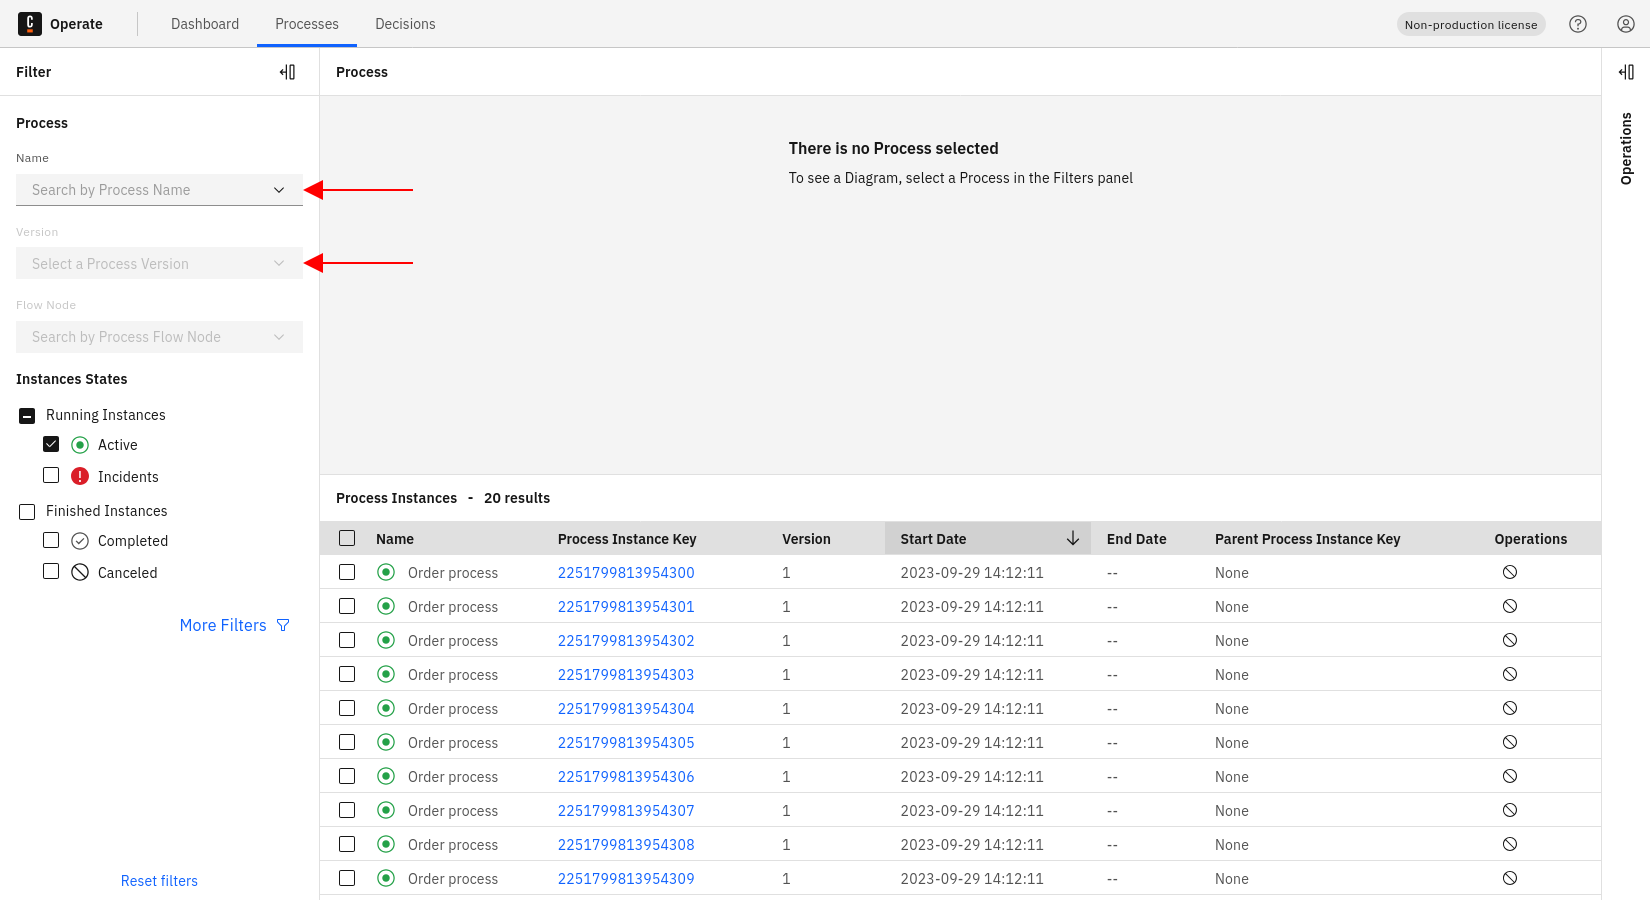Tick the Canceled instances checkbox
Image resolution: width=1650 pixels, height=900 pixels.
51,572
